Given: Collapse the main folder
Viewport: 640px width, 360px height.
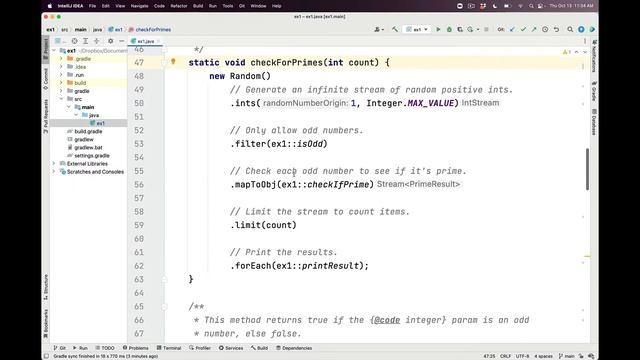Looking at the screenshot, I should [69, 107].
